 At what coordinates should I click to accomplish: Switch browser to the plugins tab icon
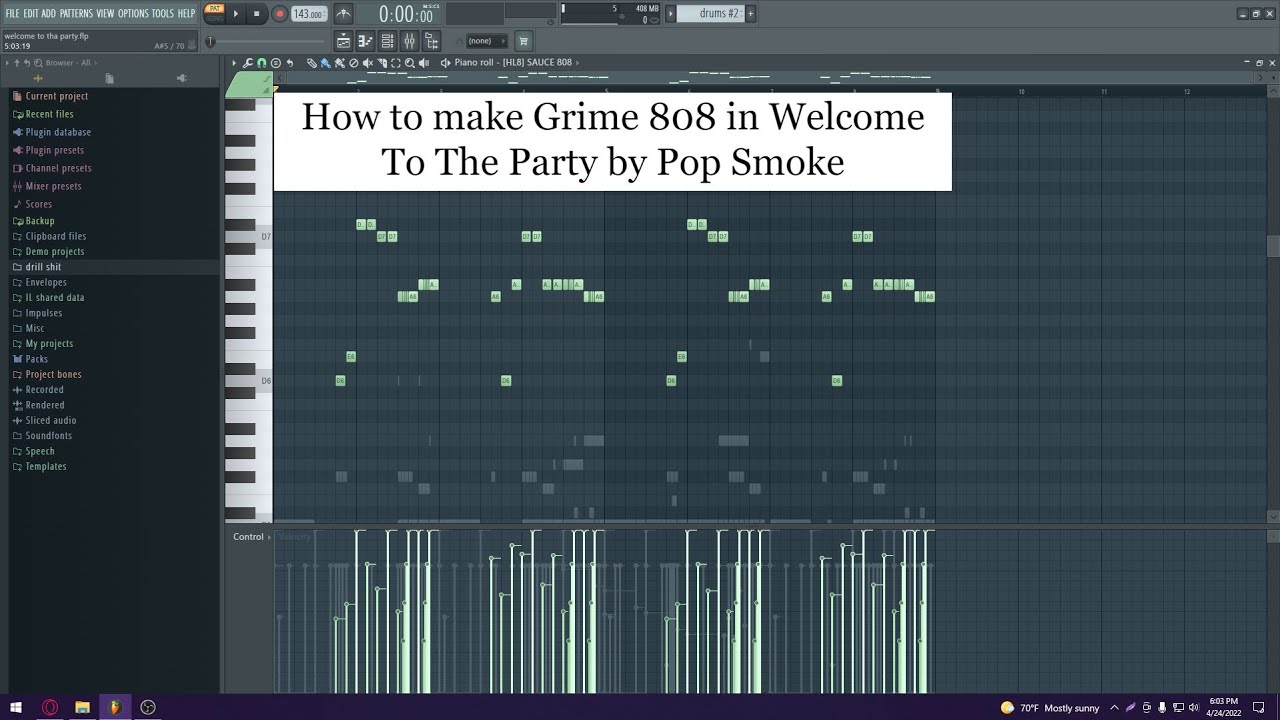pos(181,79)
